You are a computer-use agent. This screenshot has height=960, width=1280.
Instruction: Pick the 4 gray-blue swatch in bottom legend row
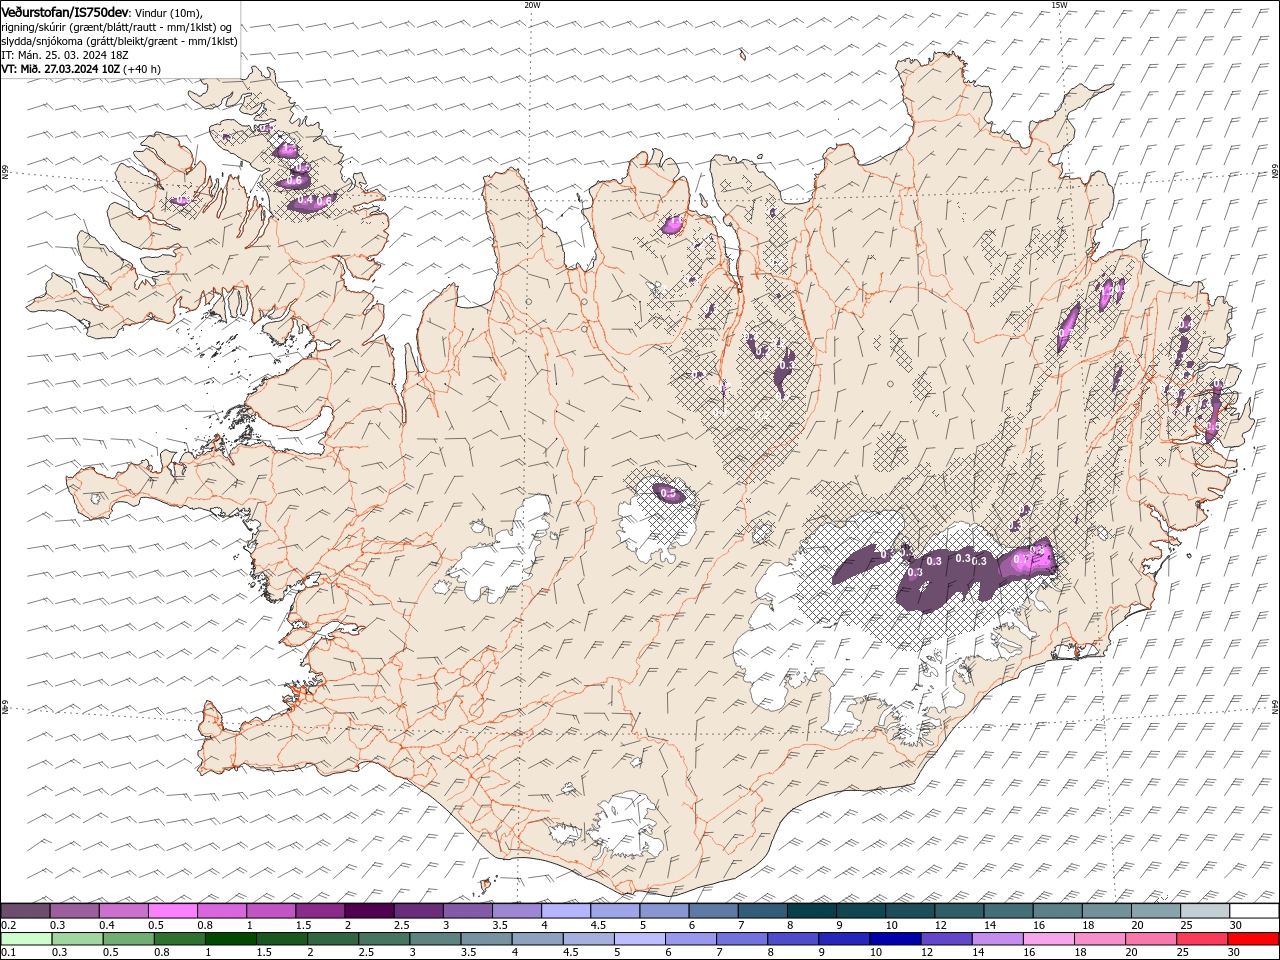click(x=538, y=939)
